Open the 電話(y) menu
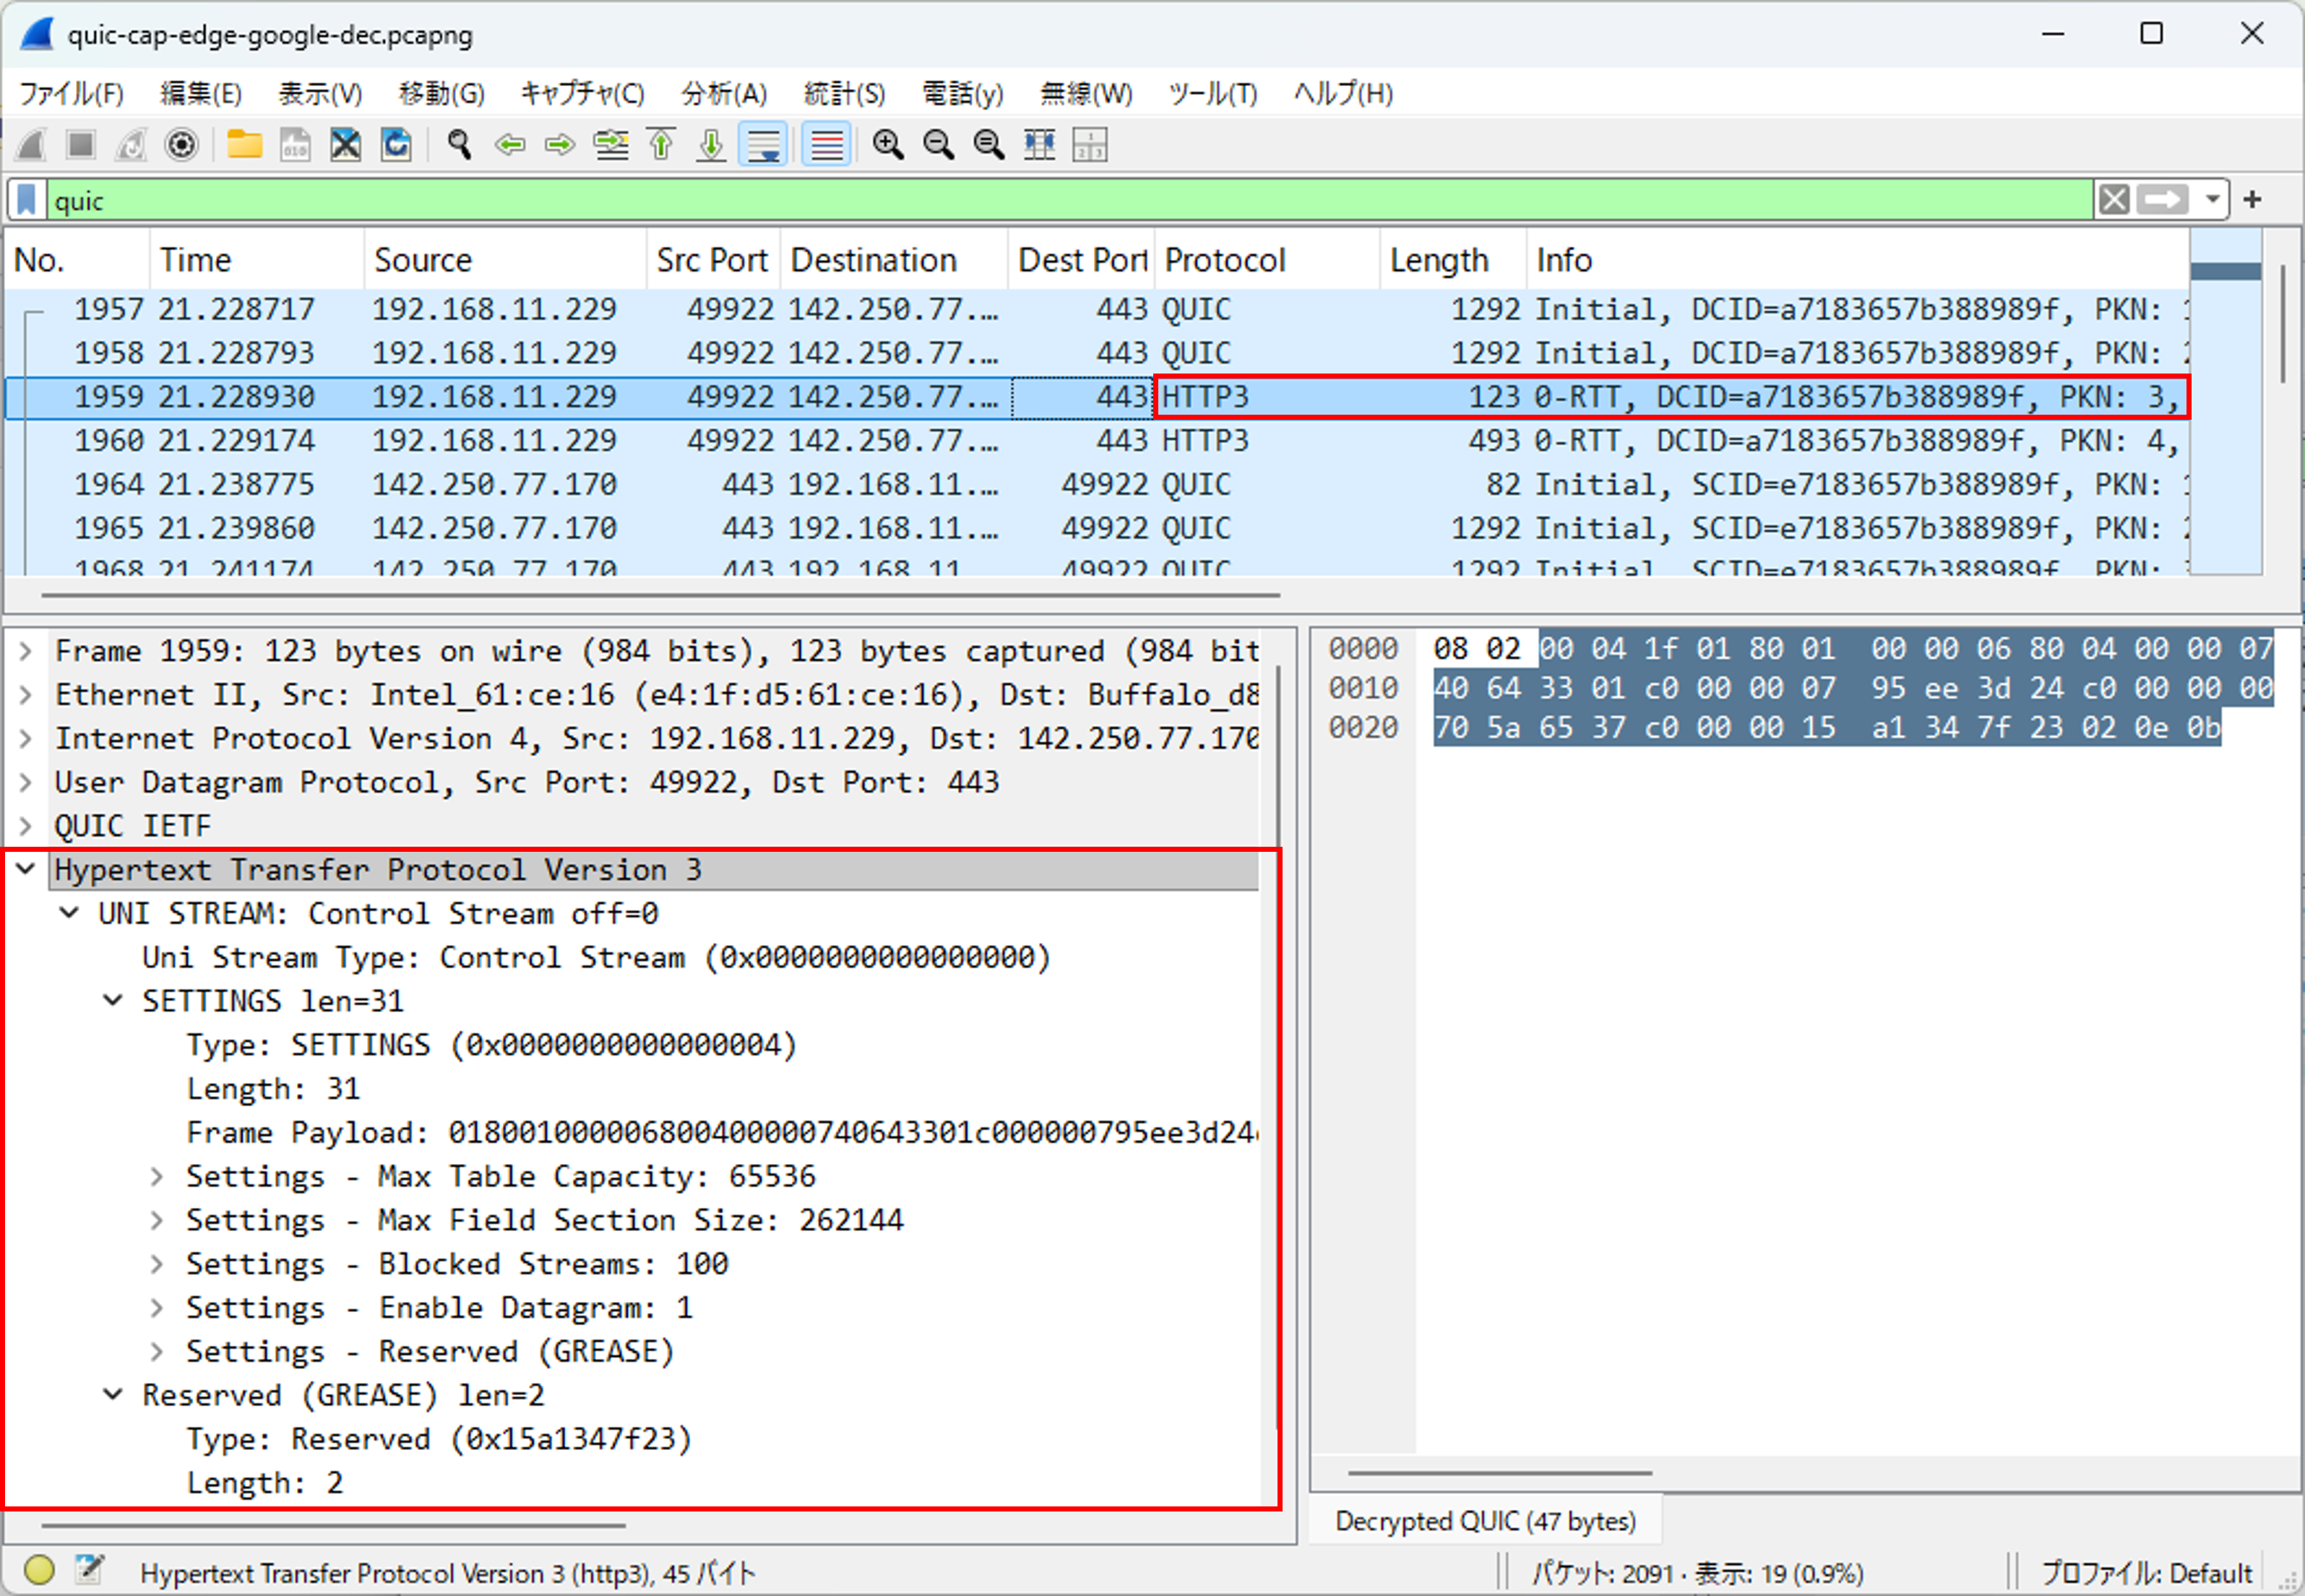This screenshot has height=1596, width=2305. [962, 94]
